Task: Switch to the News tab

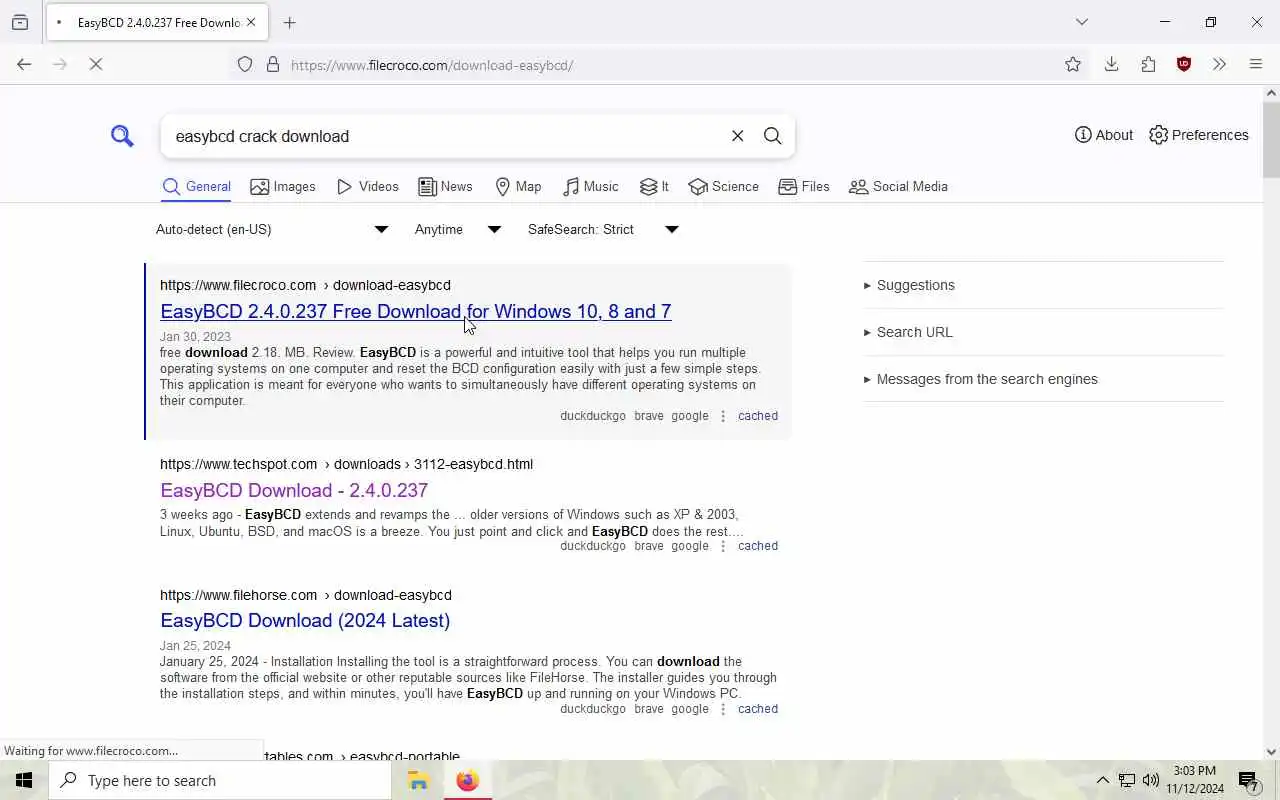Action: point(445,187)
